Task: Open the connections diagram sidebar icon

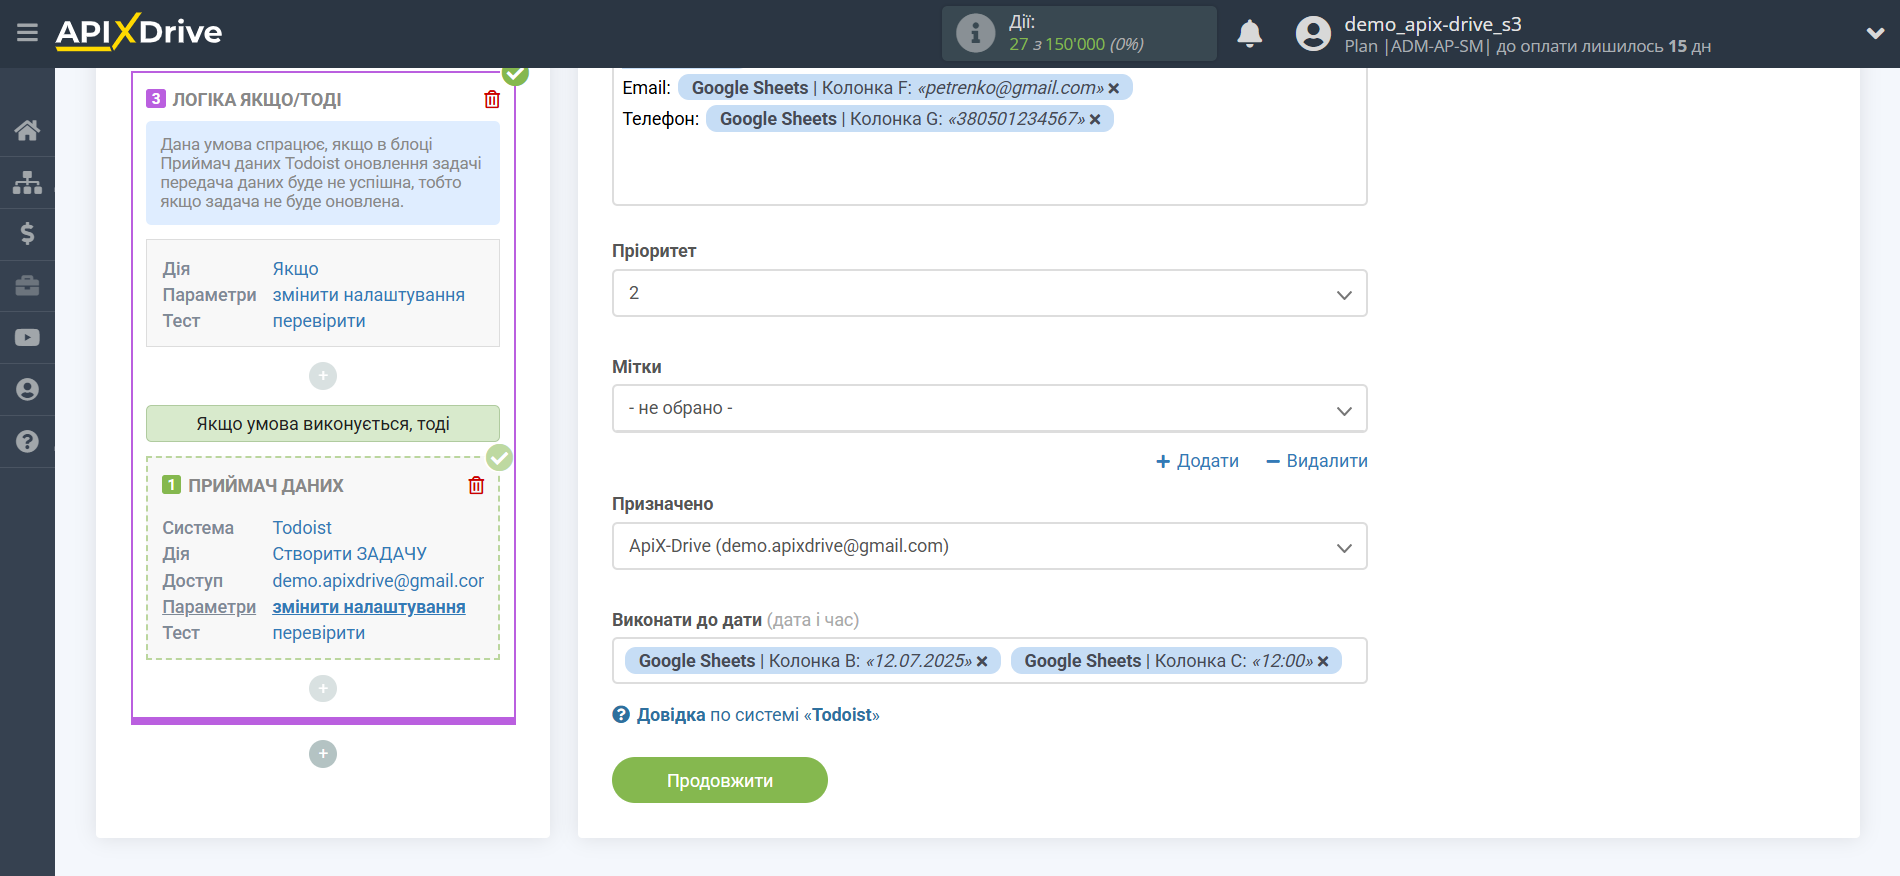Action: [27, 182]
